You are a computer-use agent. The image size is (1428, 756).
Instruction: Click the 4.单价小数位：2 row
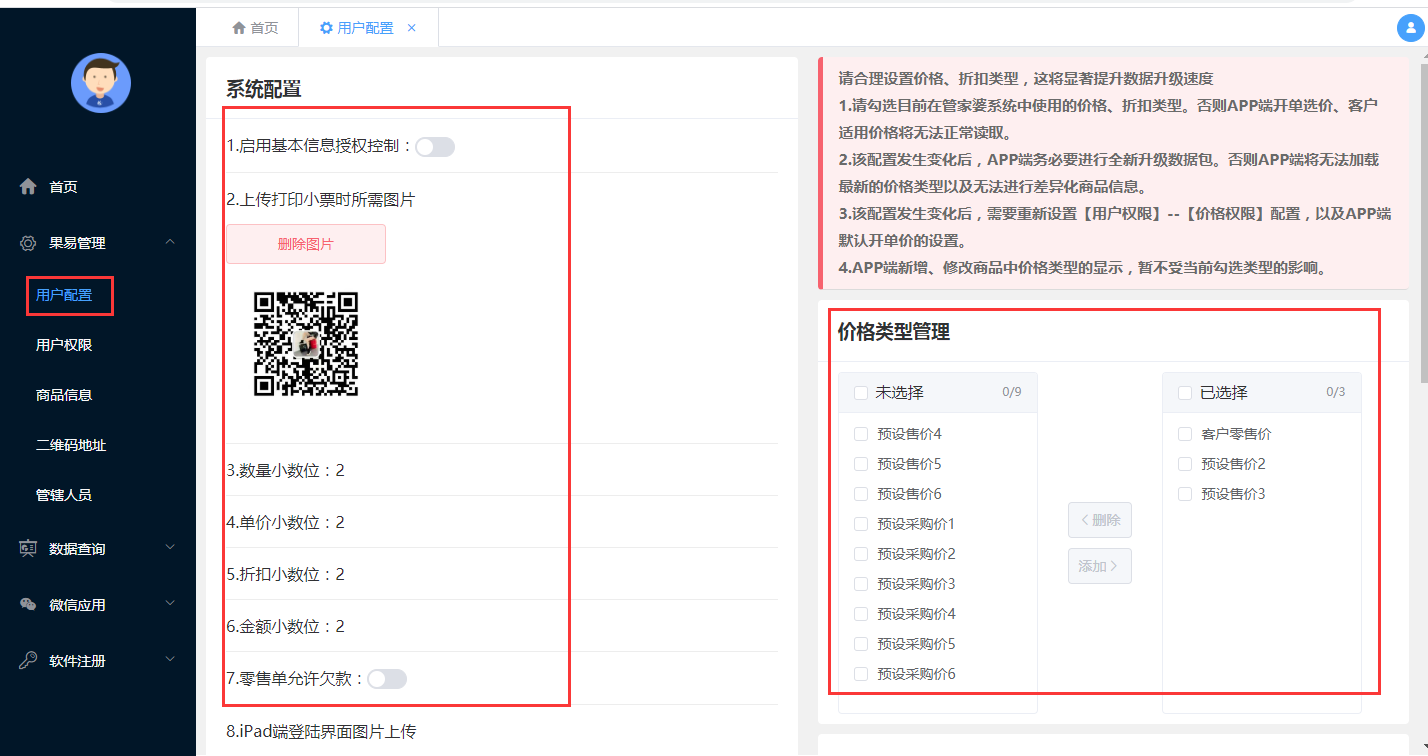click(x=502, y=522)
